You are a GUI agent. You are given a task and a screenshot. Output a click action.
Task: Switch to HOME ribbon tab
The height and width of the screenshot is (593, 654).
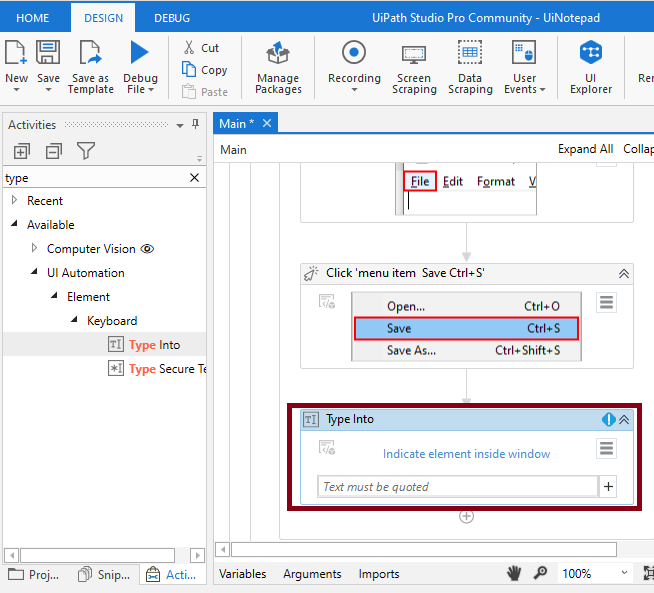coord(33,18)
